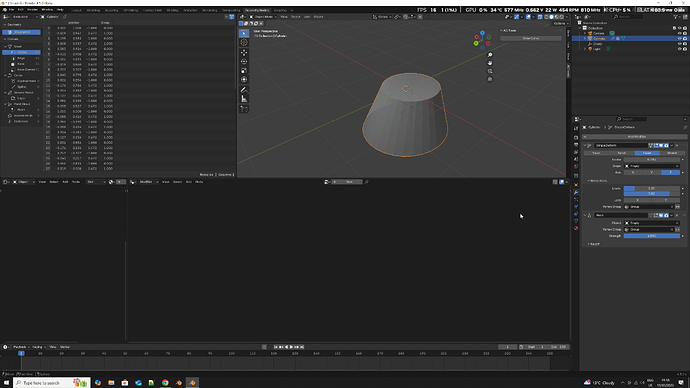The image size is (690, 388).
Task: Open SimpleDeform Vertex Group selector
Action: point(649,207)
